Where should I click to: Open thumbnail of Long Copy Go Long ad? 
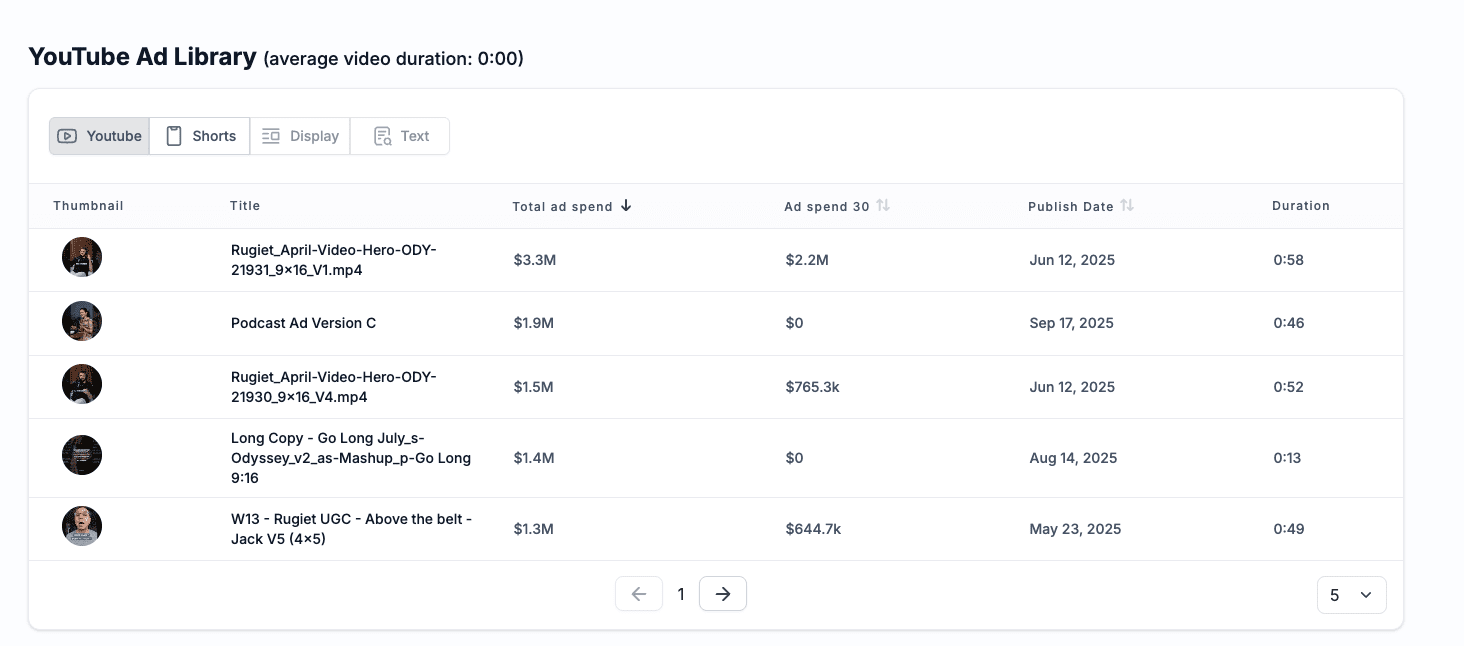coord(82,455)
